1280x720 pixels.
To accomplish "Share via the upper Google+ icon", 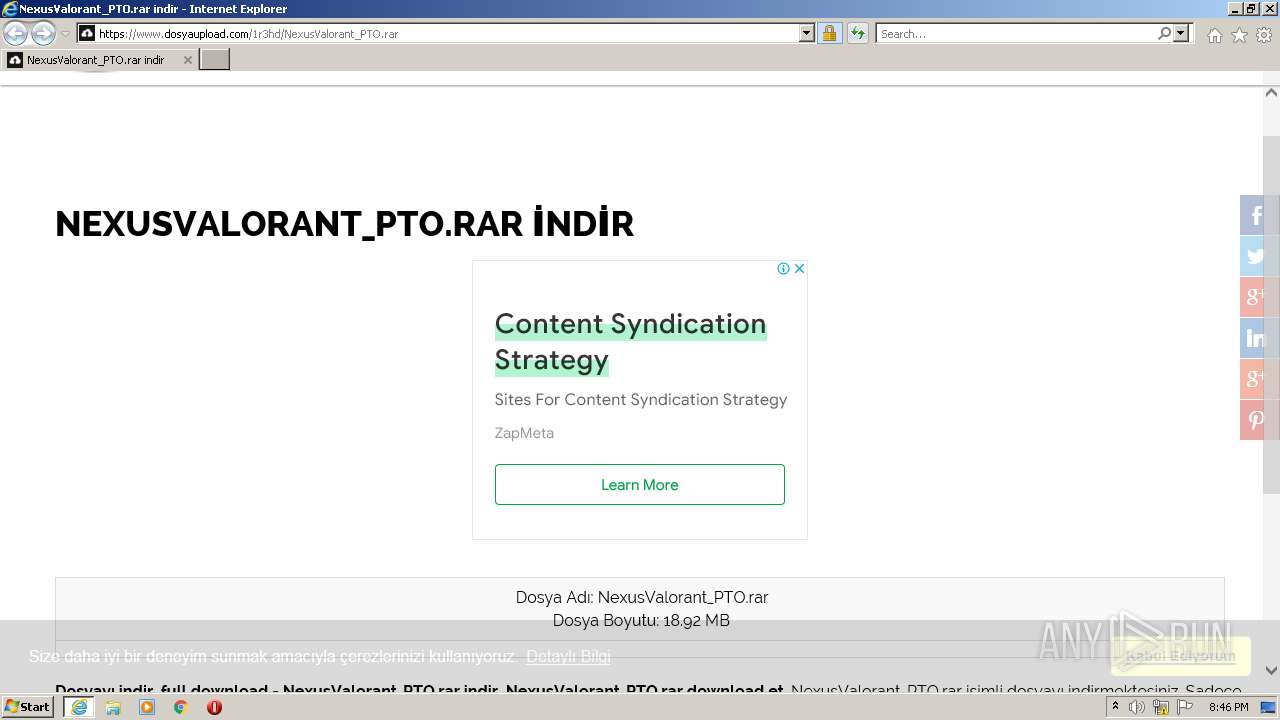I will click(x=1257, y=297).
